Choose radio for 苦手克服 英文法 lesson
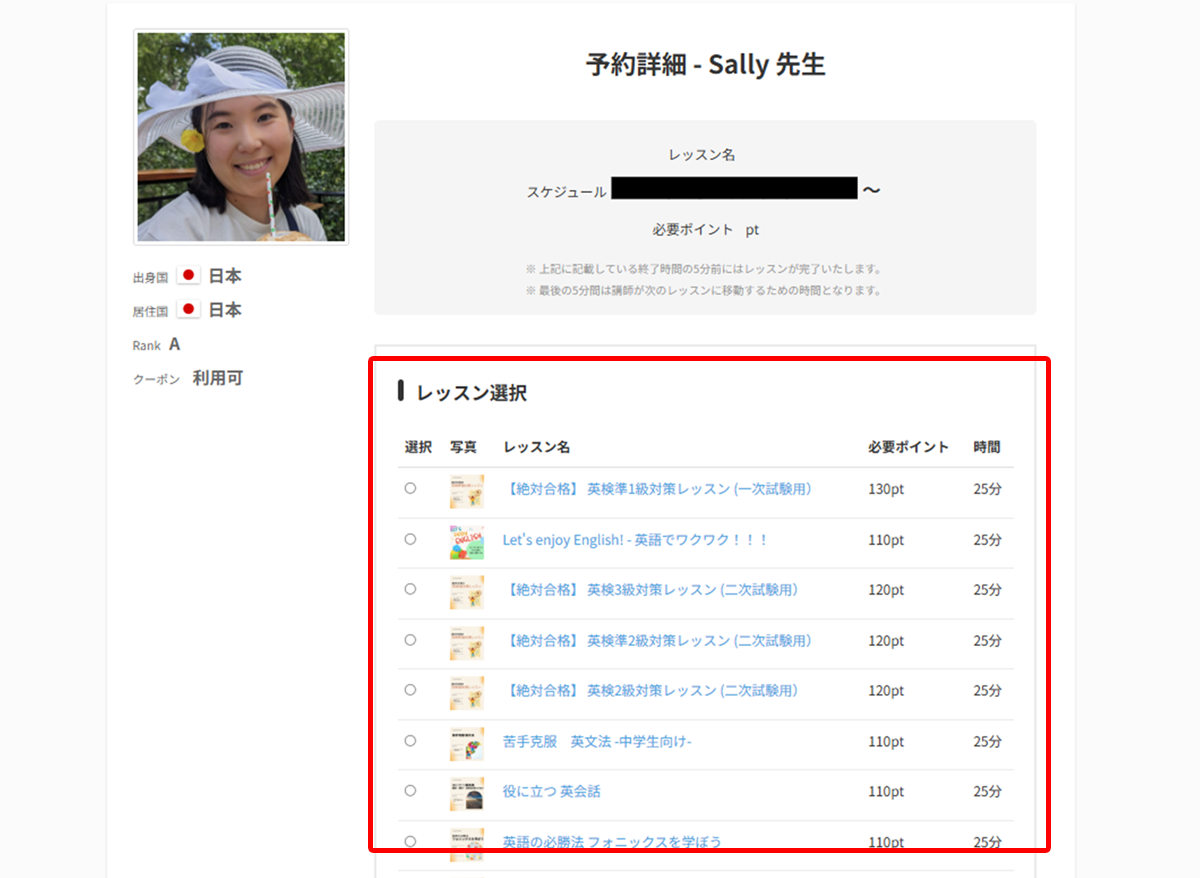The width and height of the screenshot is (1200, 878). pos(410,741)
